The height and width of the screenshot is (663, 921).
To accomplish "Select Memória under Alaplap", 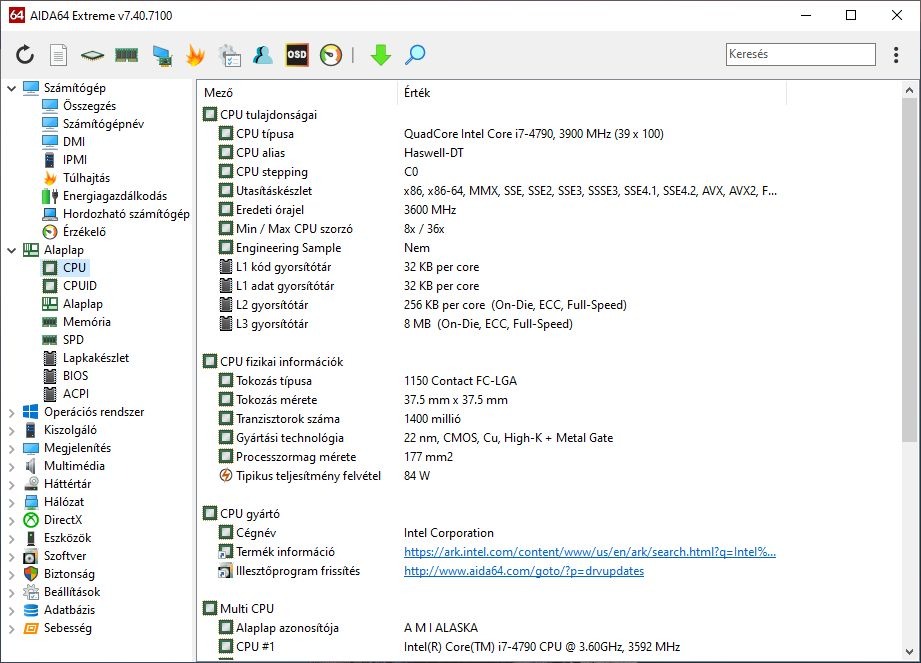I will [86, 322].
